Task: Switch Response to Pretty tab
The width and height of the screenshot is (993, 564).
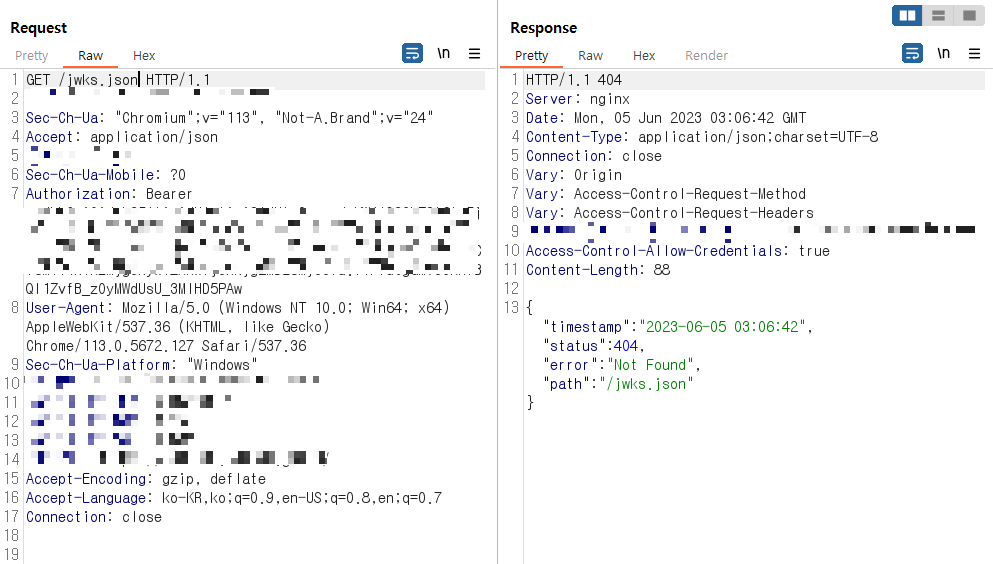Action: click(x=531, y=56)
